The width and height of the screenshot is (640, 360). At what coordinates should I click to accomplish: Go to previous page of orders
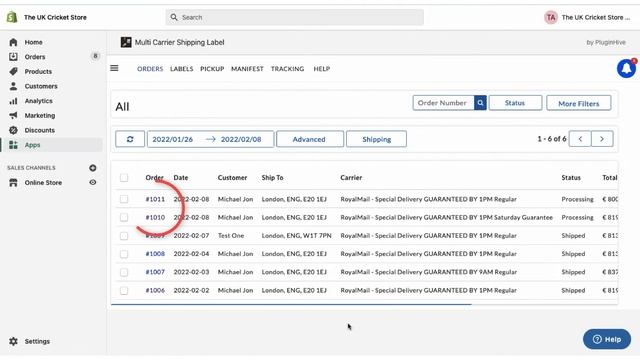click(580, 139)
